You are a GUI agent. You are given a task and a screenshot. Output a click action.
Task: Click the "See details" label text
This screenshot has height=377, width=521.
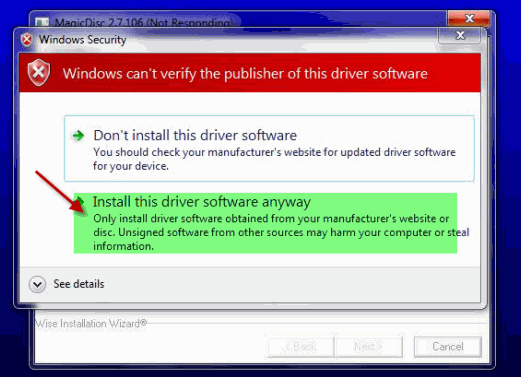point(79,284)
